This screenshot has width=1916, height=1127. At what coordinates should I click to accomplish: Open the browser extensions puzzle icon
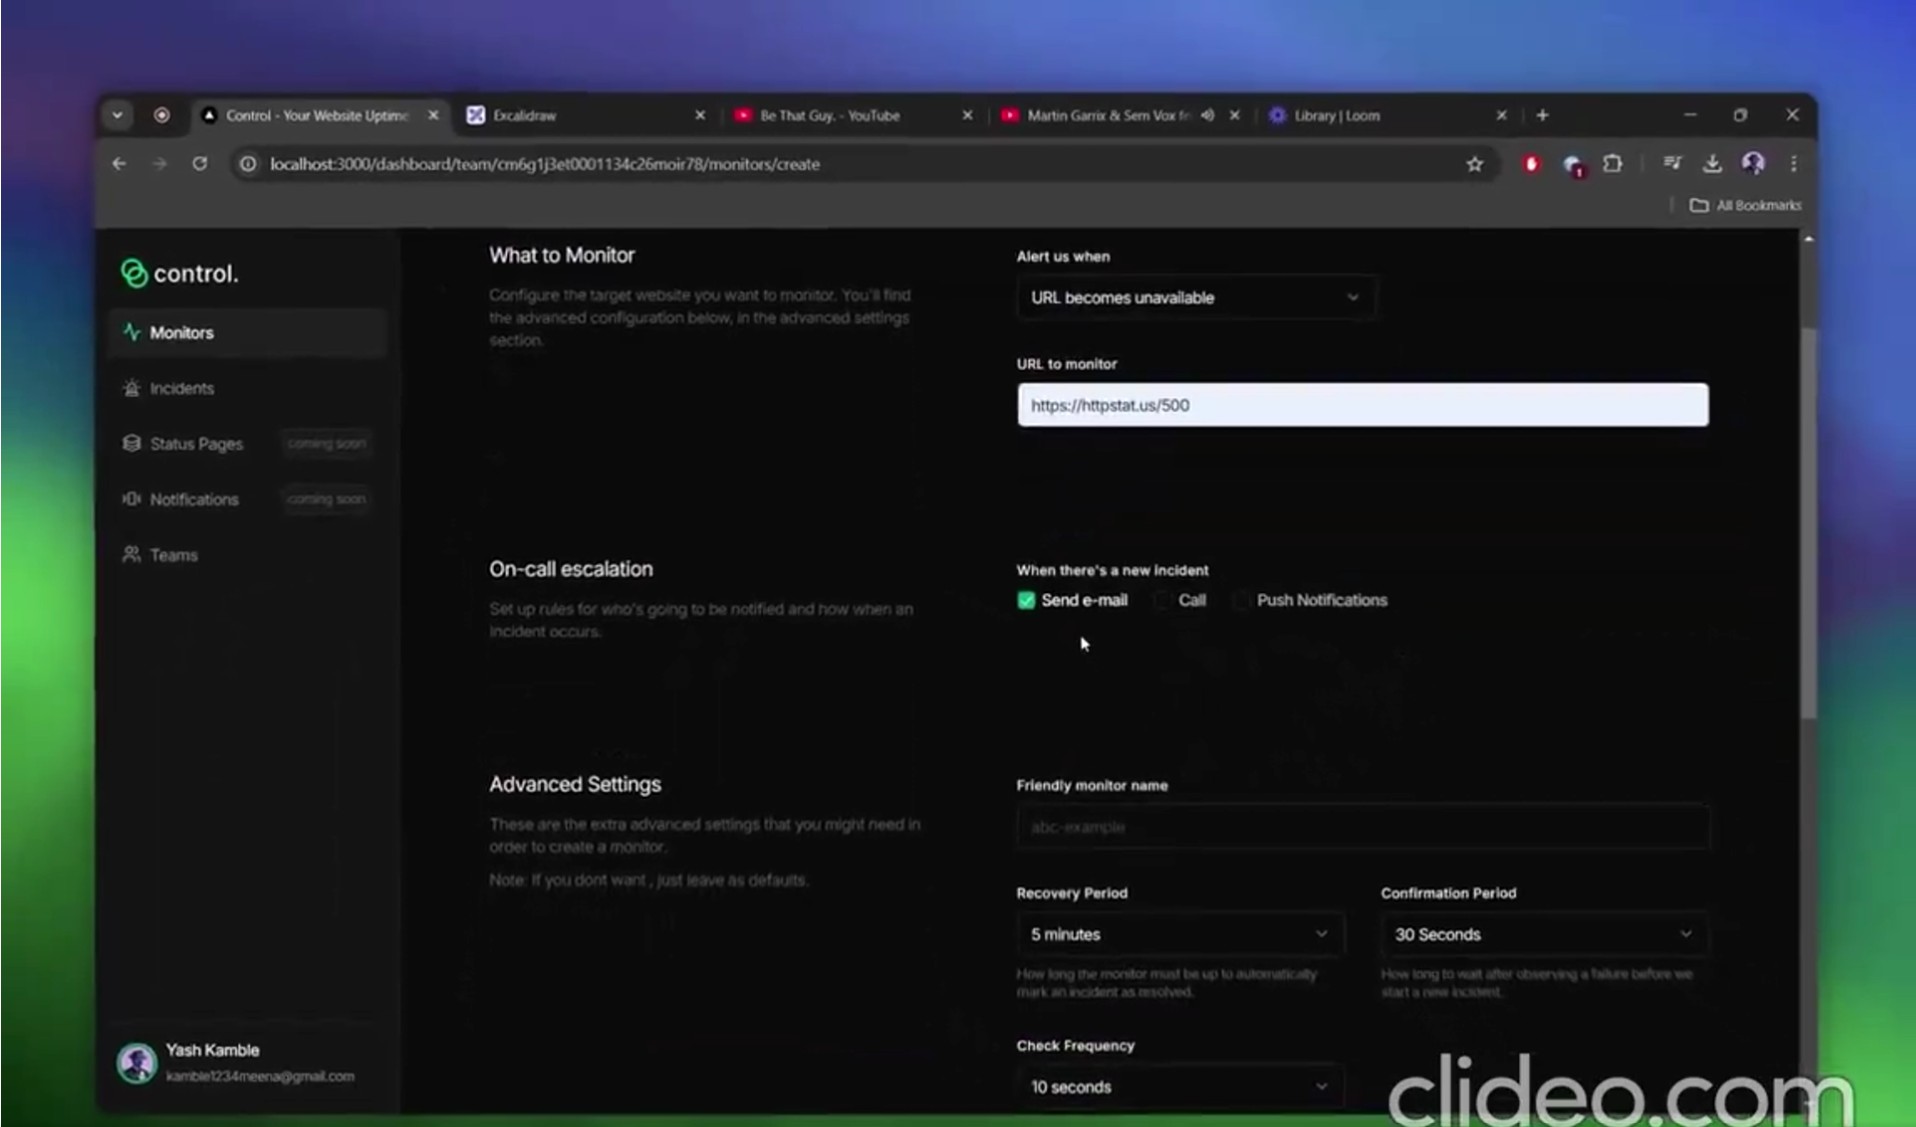tap(1612, 164)
